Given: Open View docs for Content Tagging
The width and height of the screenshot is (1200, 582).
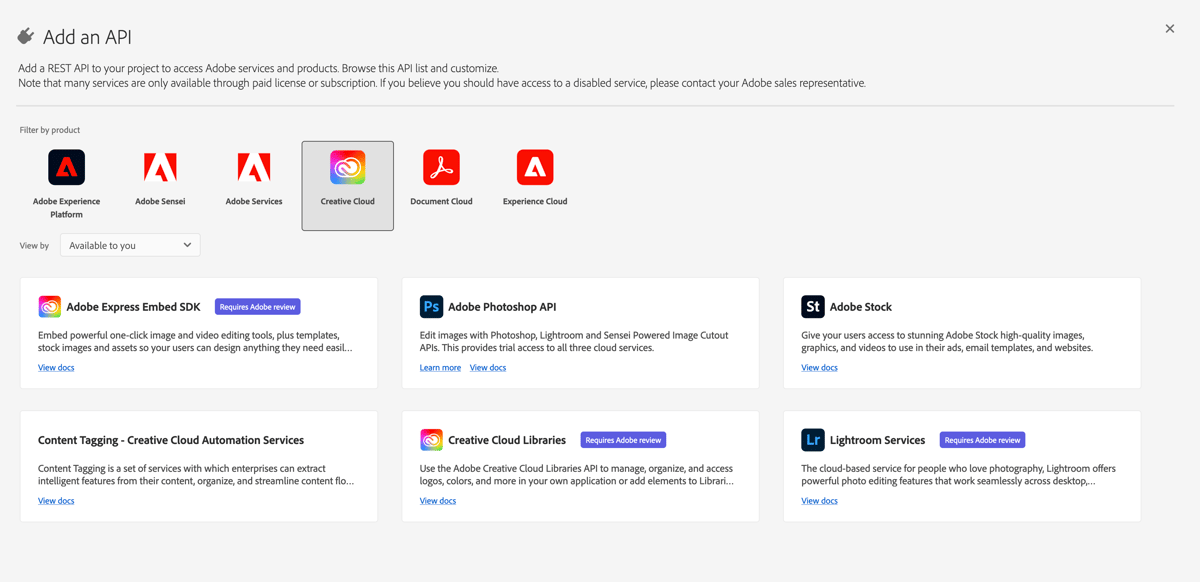Looking at the screenshot, I should pyautogui.click(x=56, y=500).
